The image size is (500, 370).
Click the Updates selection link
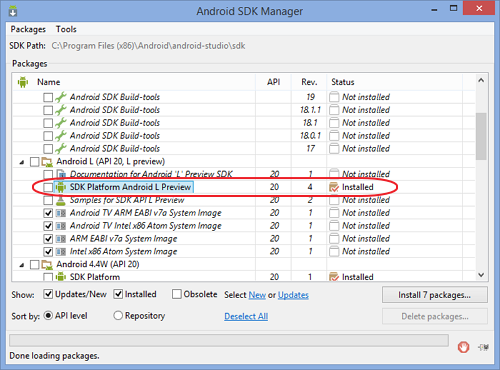pos(293,295)
